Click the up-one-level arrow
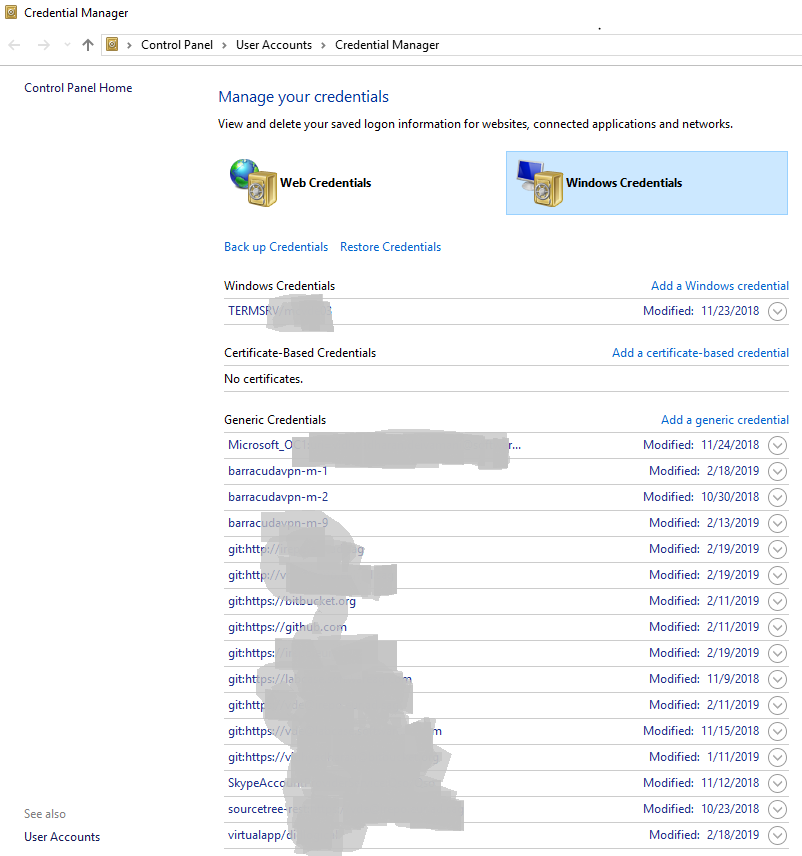 88,45
